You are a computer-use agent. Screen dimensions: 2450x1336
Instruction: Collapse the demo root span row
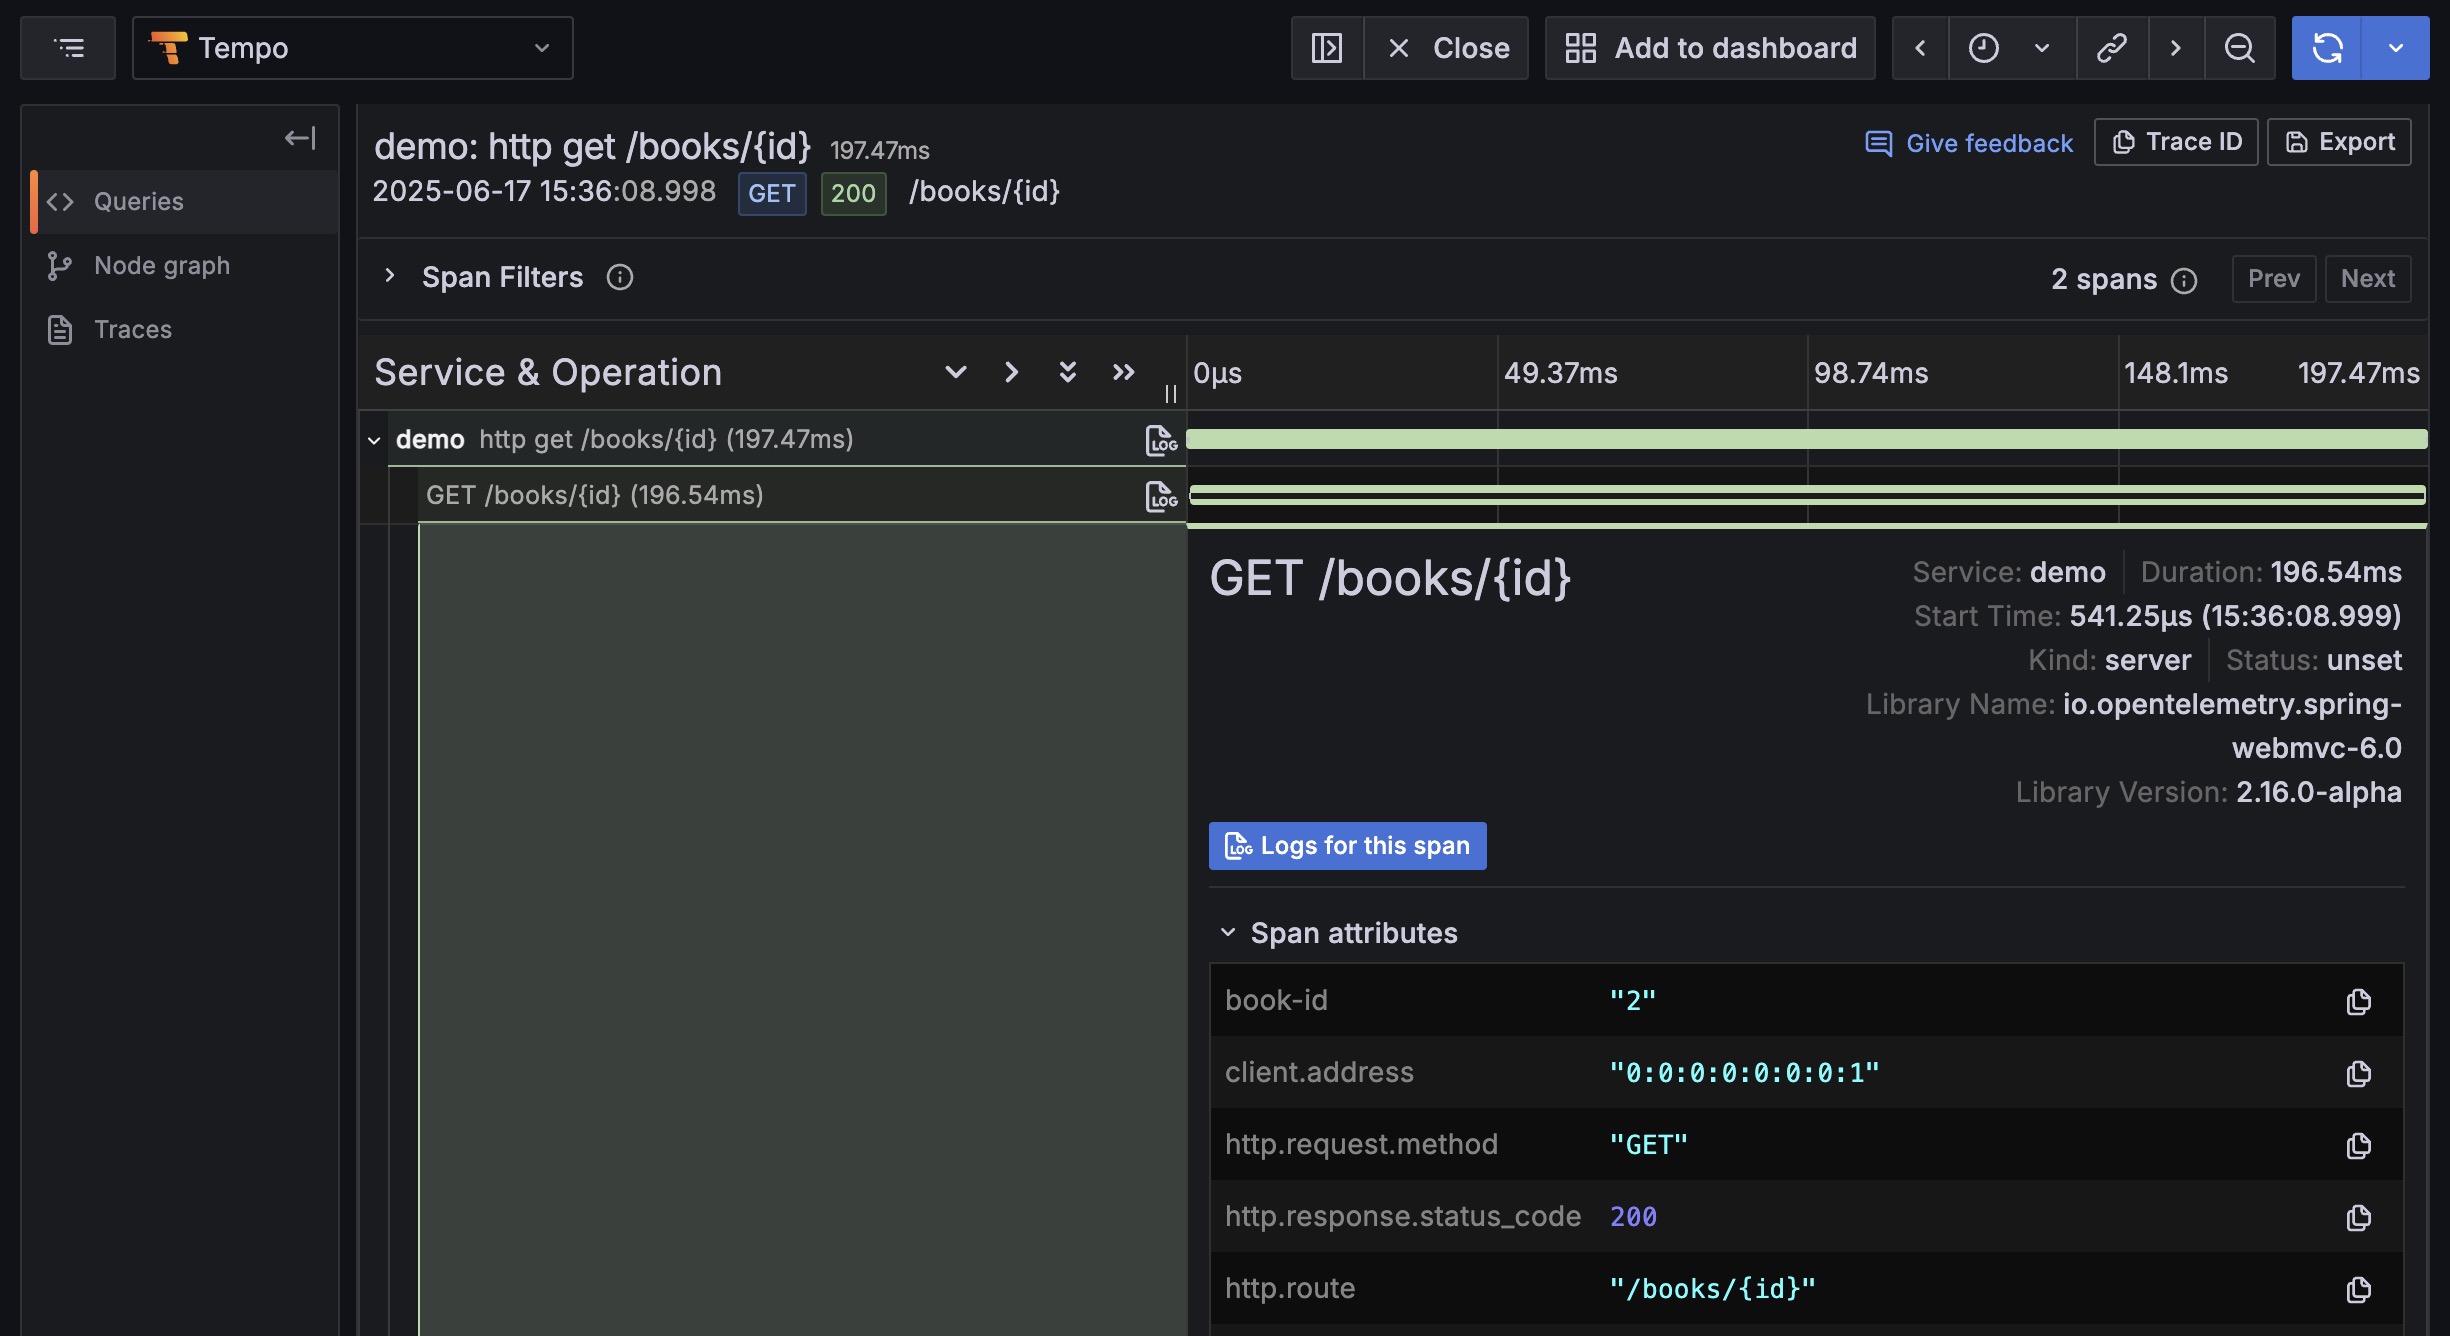[x=374, y=440]
